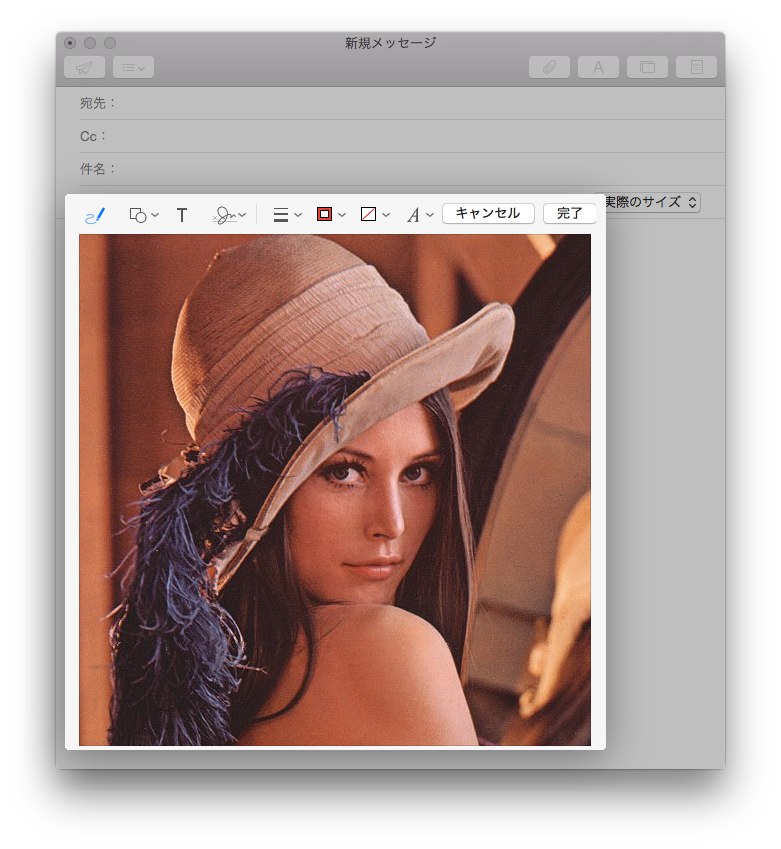The height and width of the screenshot is (849, 781).
Task: Open the line thickness options
Action: point(281,215)
